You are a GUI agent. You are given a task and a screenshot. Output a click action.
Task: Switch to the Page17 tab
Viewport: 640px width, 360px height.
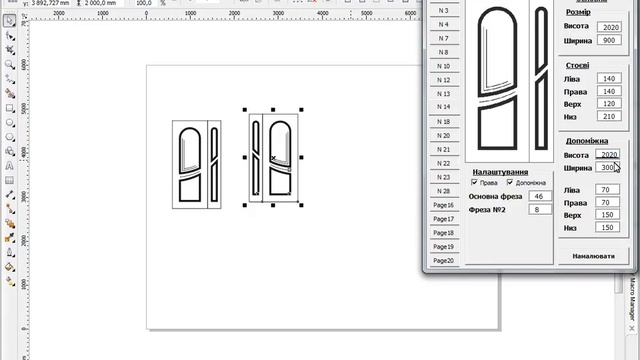coord(444,219)
